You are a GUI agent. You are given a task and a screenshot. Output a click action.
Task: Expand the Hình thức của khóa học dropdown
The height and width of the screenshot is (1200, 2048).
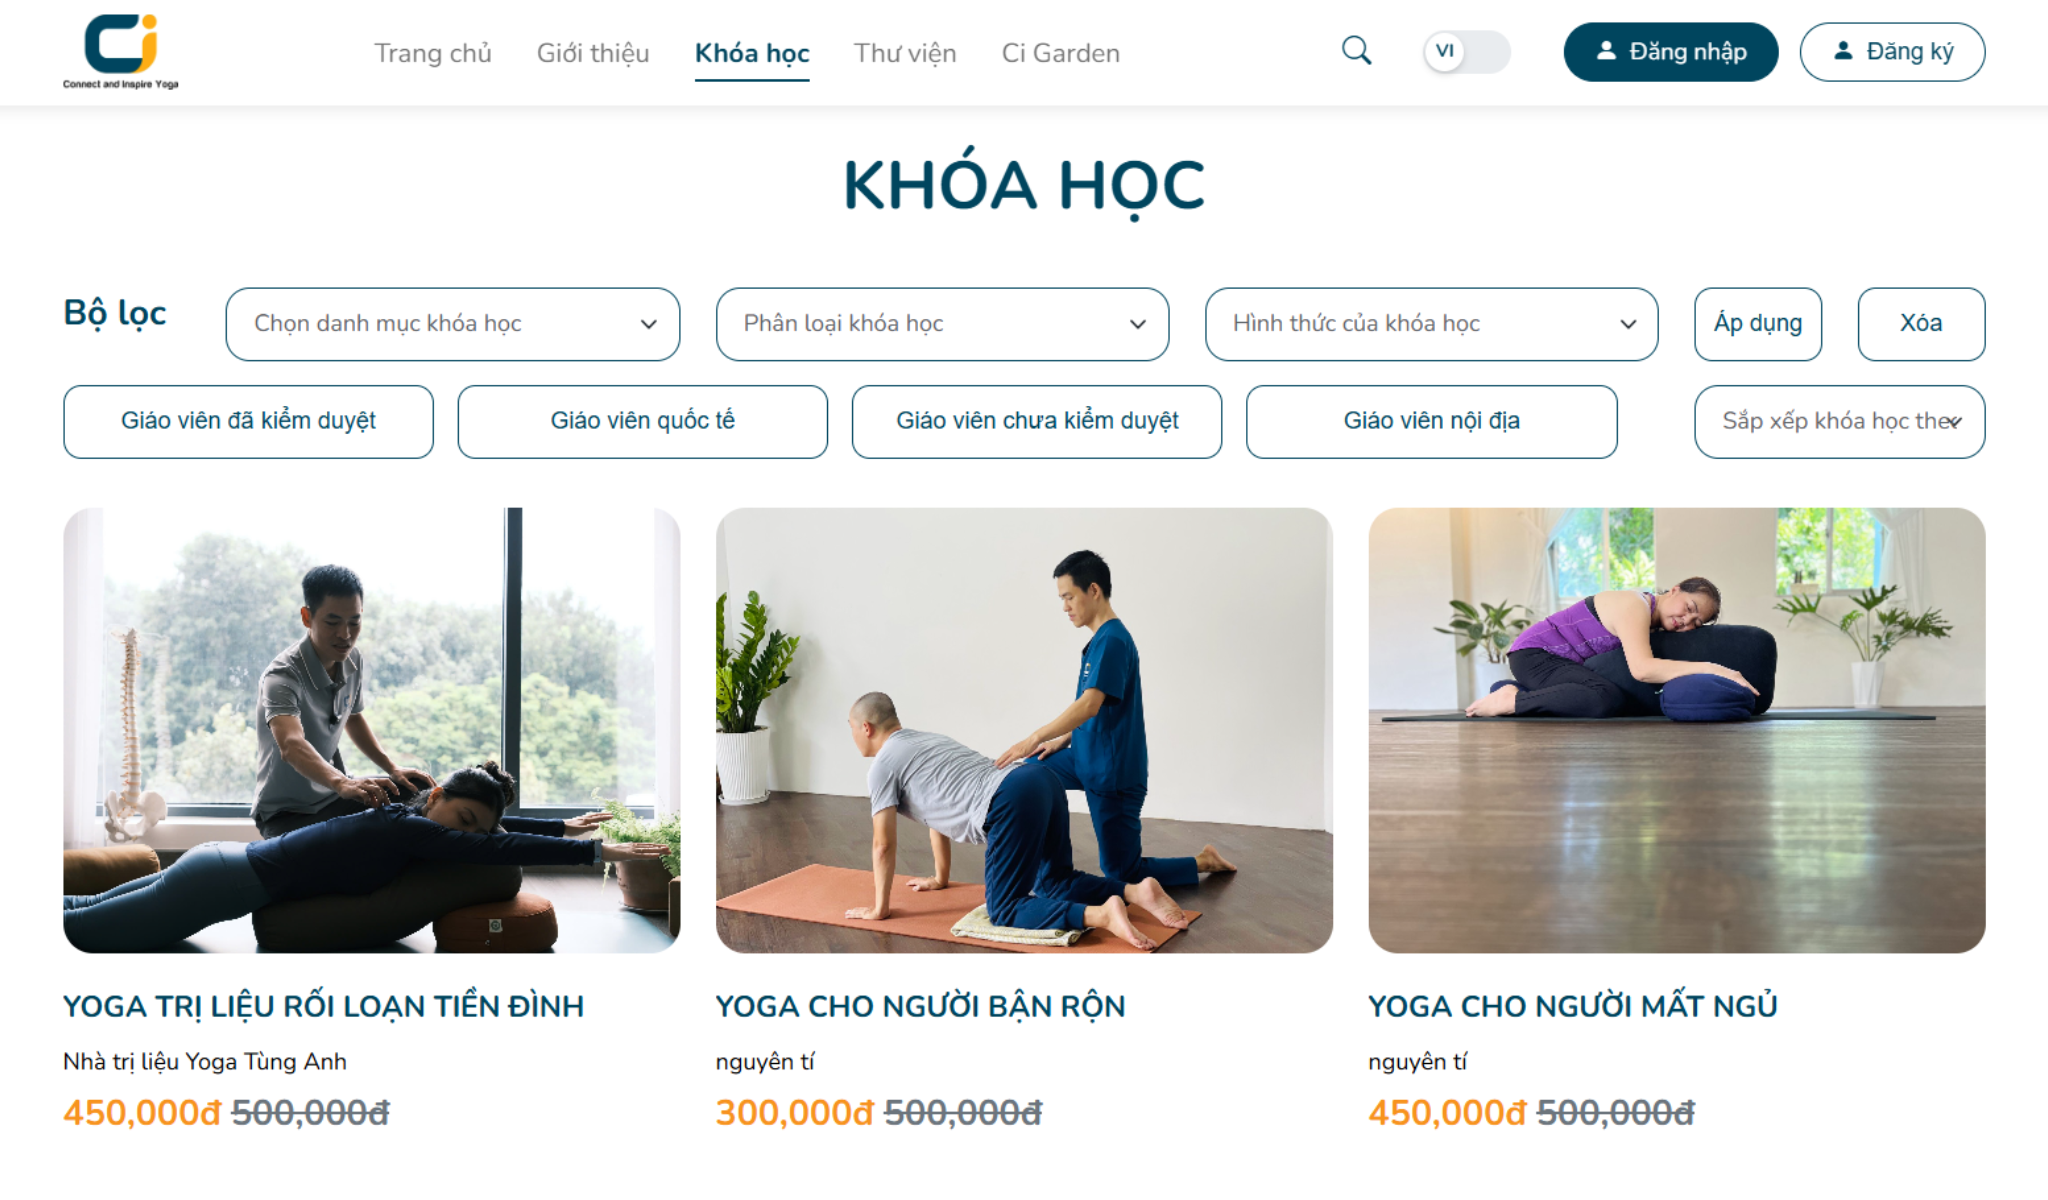1431,324
